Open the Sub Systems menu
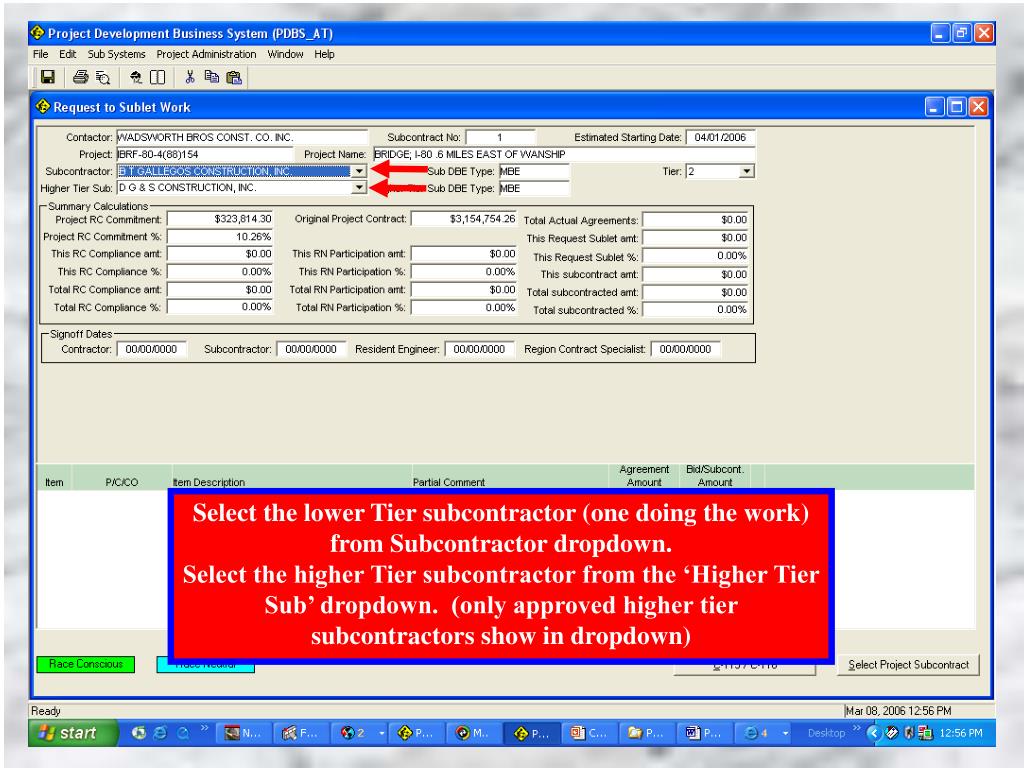 pos(116,54)
